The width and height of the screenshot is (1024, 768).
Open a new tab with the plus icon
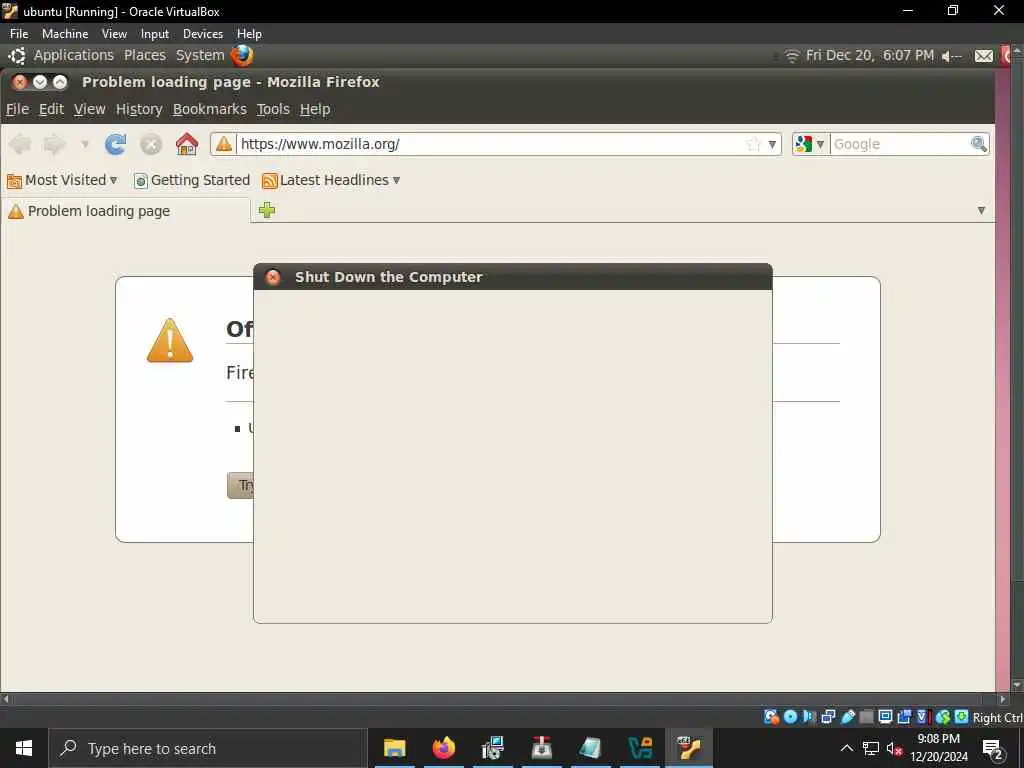coord(267,210)
